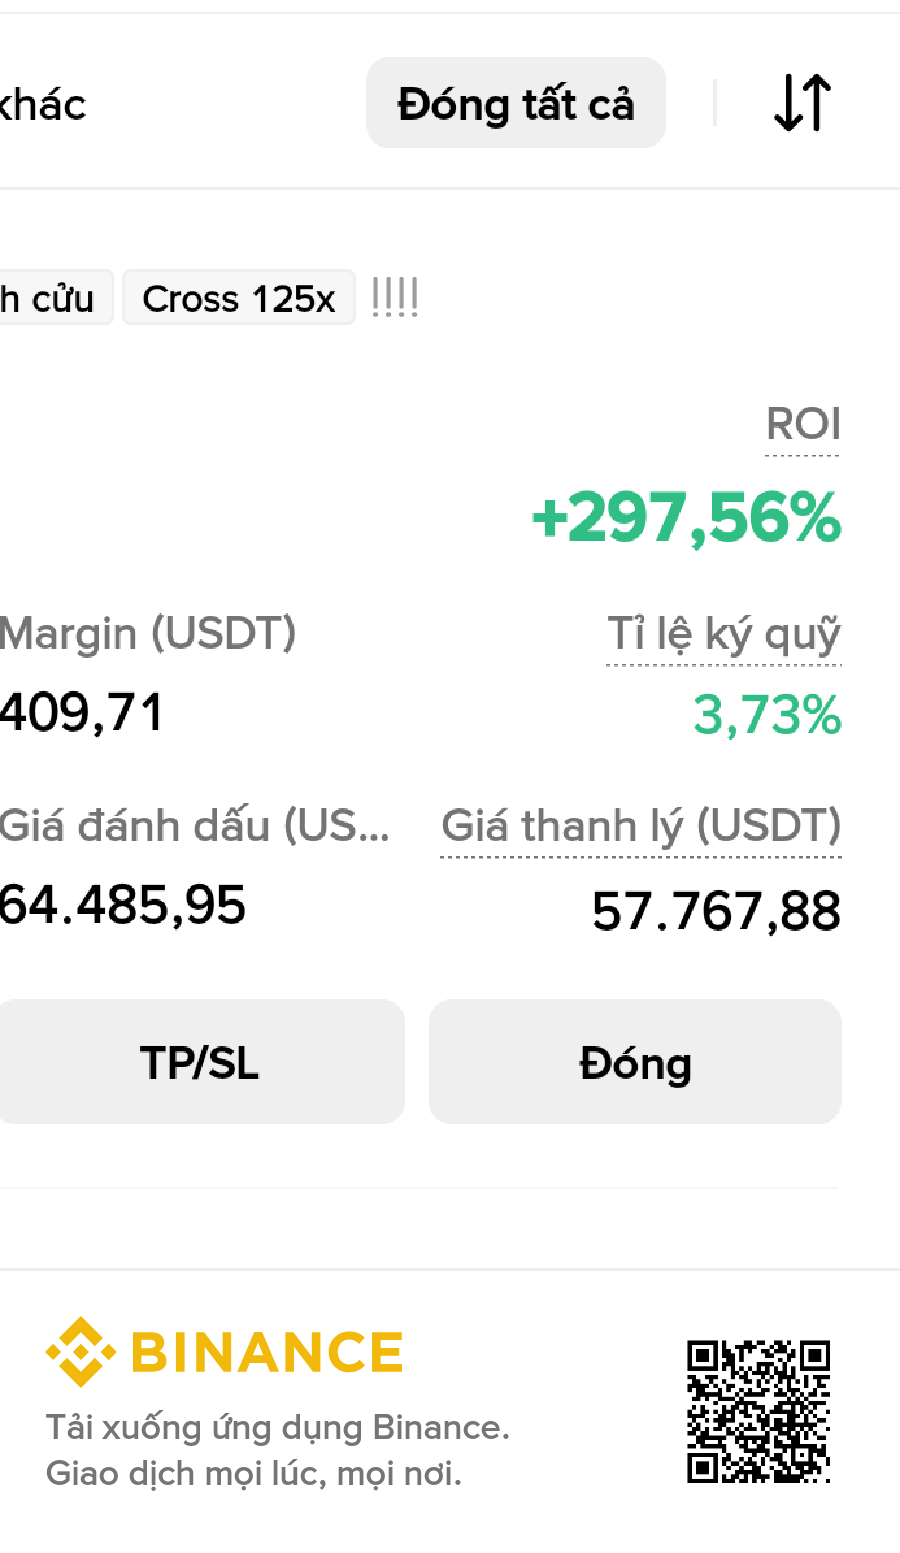Open the TP/SL settings
Screen dimensions: 900x1553
tap(200, 1062)
